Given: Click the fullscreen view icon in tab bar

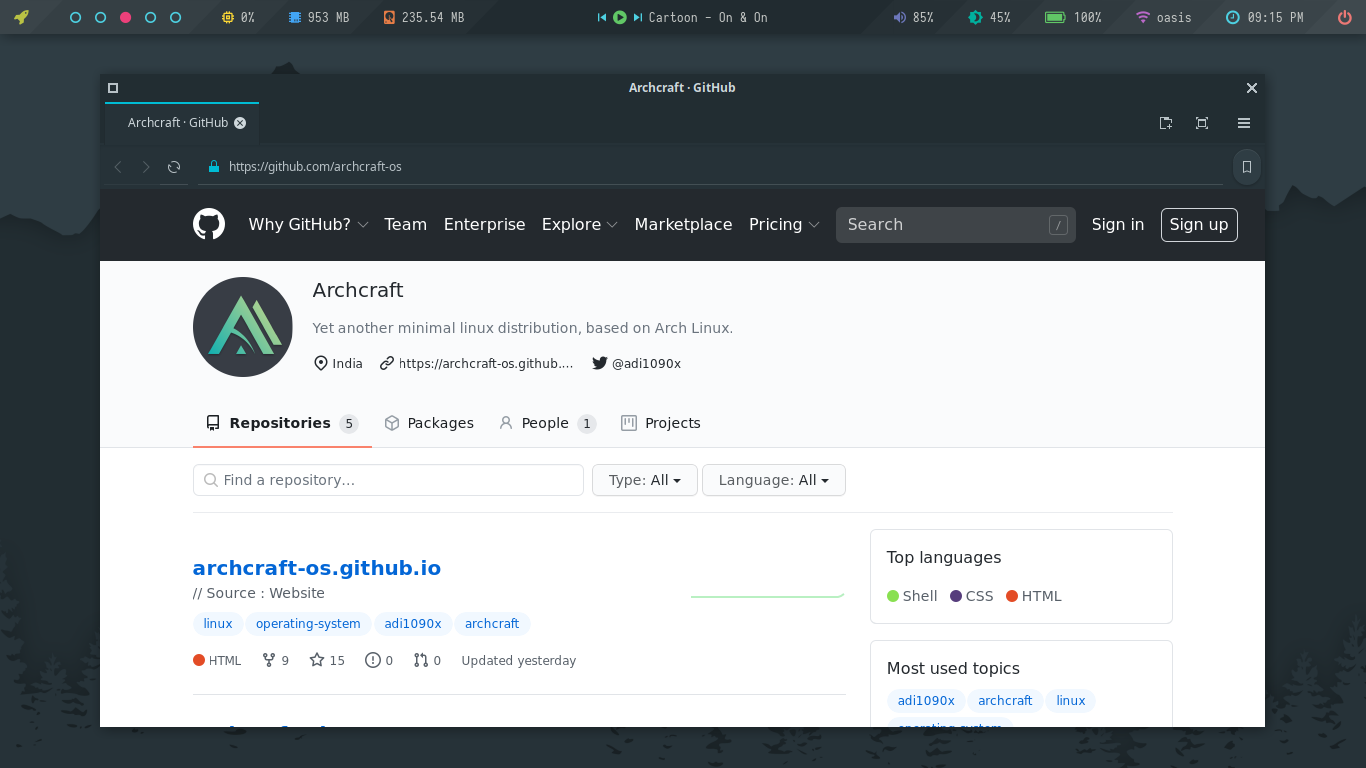Looking at the screenshot, I should tap(1202, 123).
